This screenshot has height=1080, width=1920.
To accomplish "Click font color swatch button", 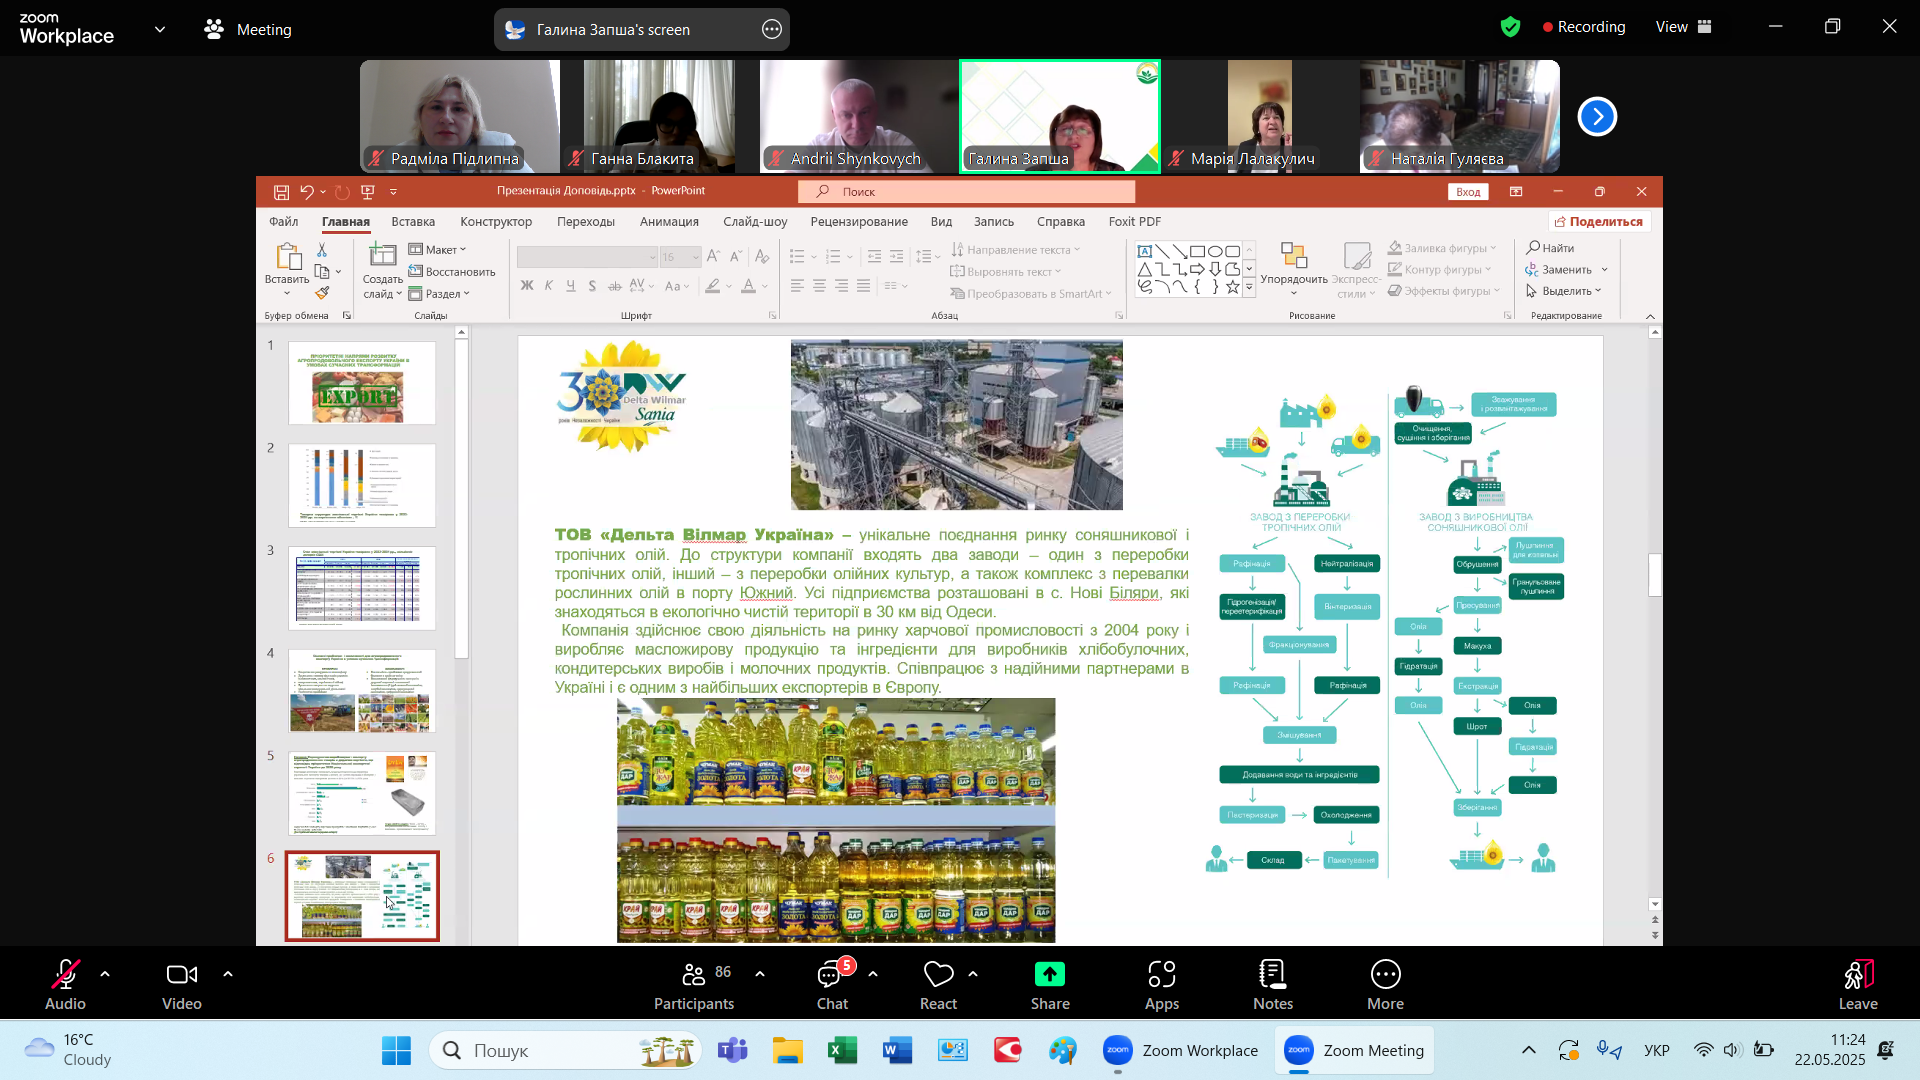I will (x=749, y=286).
